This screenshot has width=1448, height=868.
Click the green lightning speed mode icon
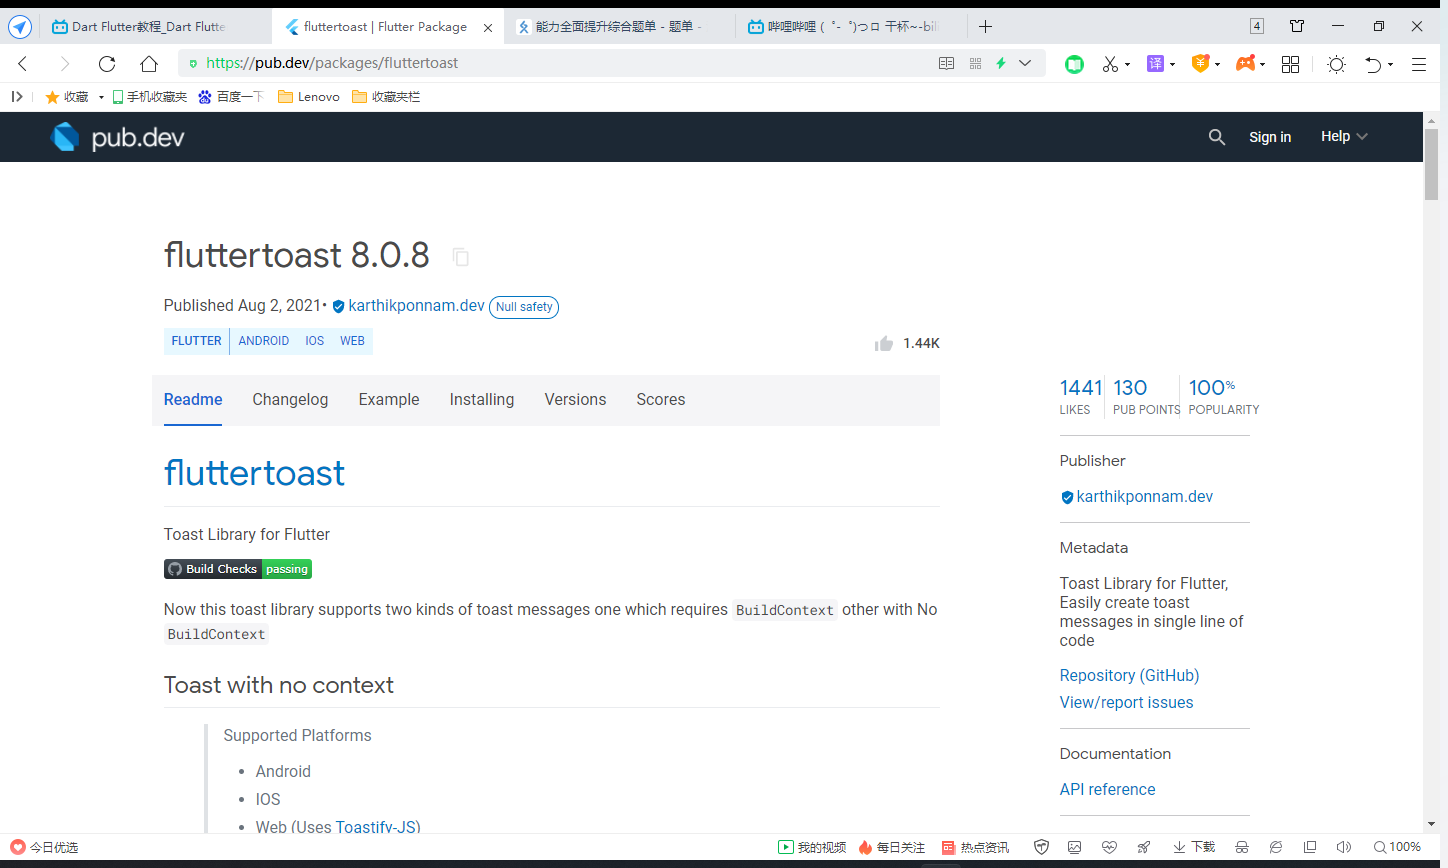1000,63
